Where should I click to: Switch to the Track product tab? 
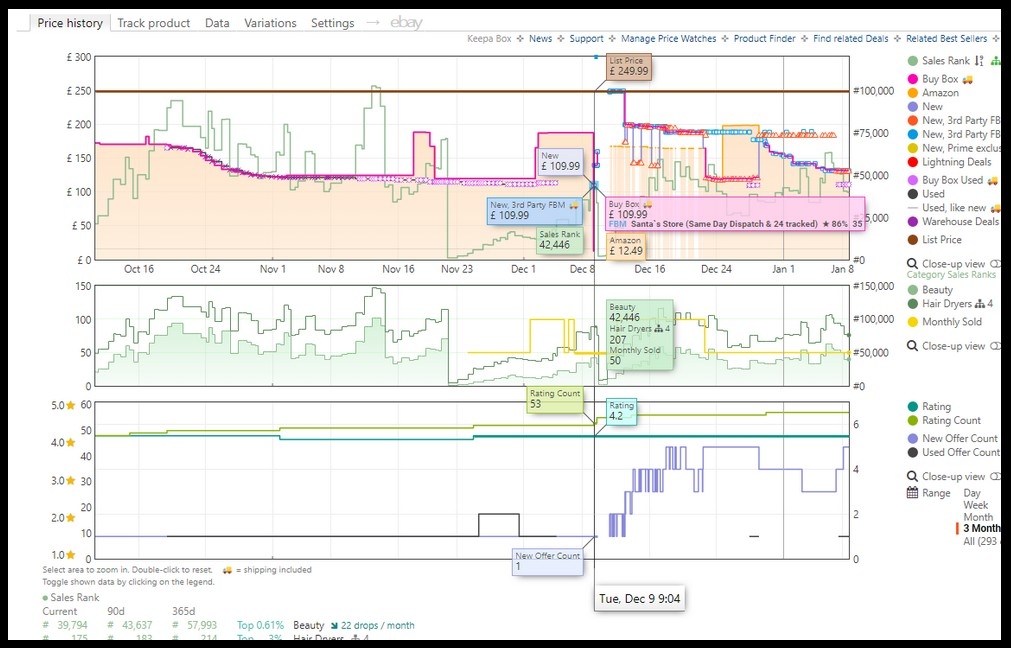click(154, 23)
